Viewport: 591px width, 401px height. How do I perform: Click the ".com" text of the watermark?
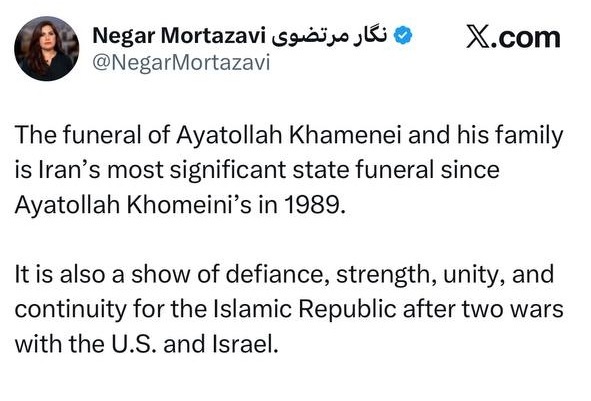525,38
